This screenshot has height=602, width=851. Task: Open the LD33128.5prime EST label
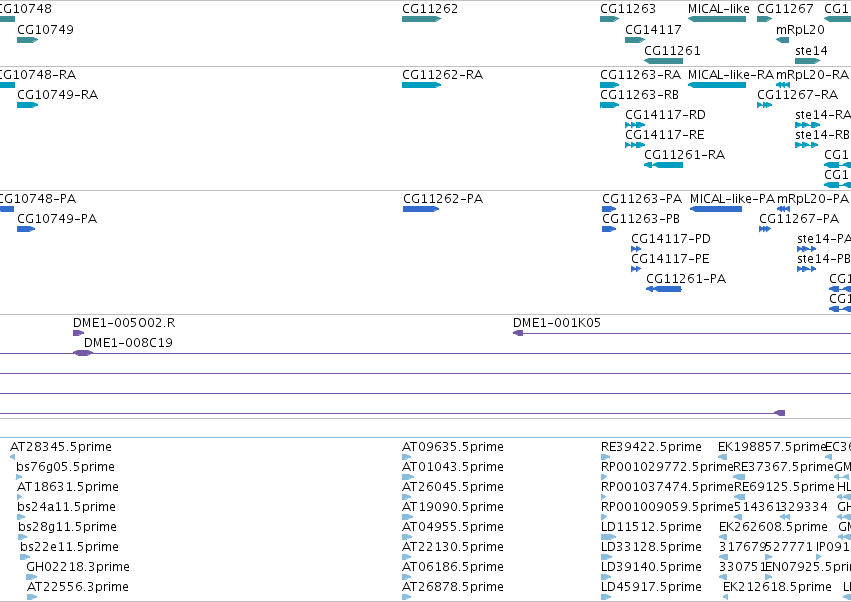coord(651,547)
